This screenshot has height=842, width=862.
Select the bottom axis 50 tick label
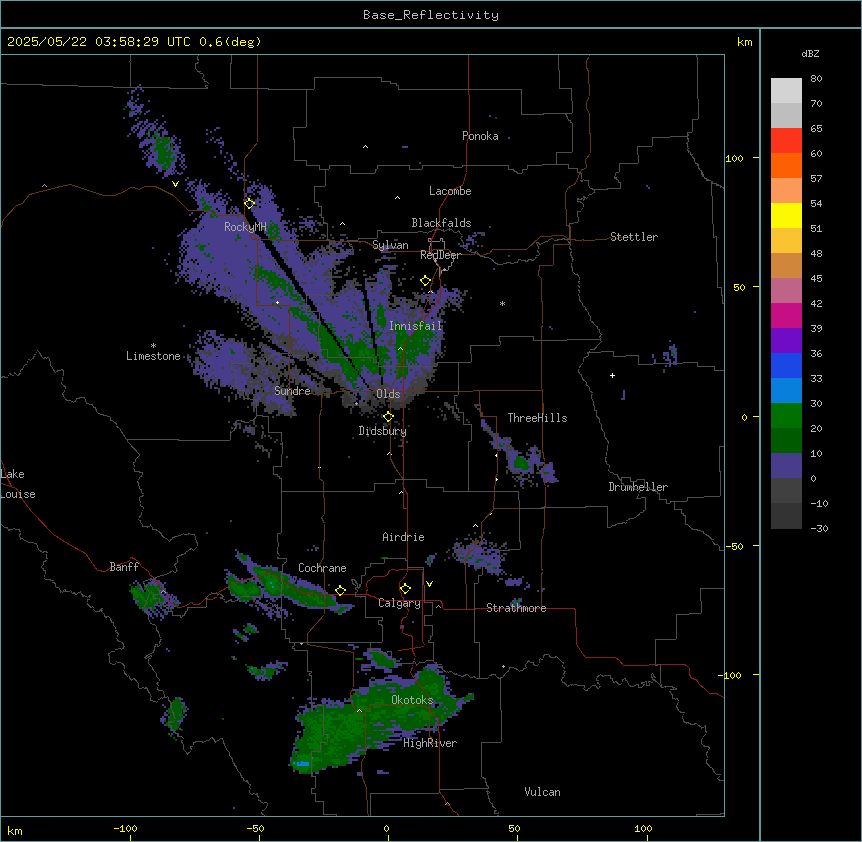(514, 828)
